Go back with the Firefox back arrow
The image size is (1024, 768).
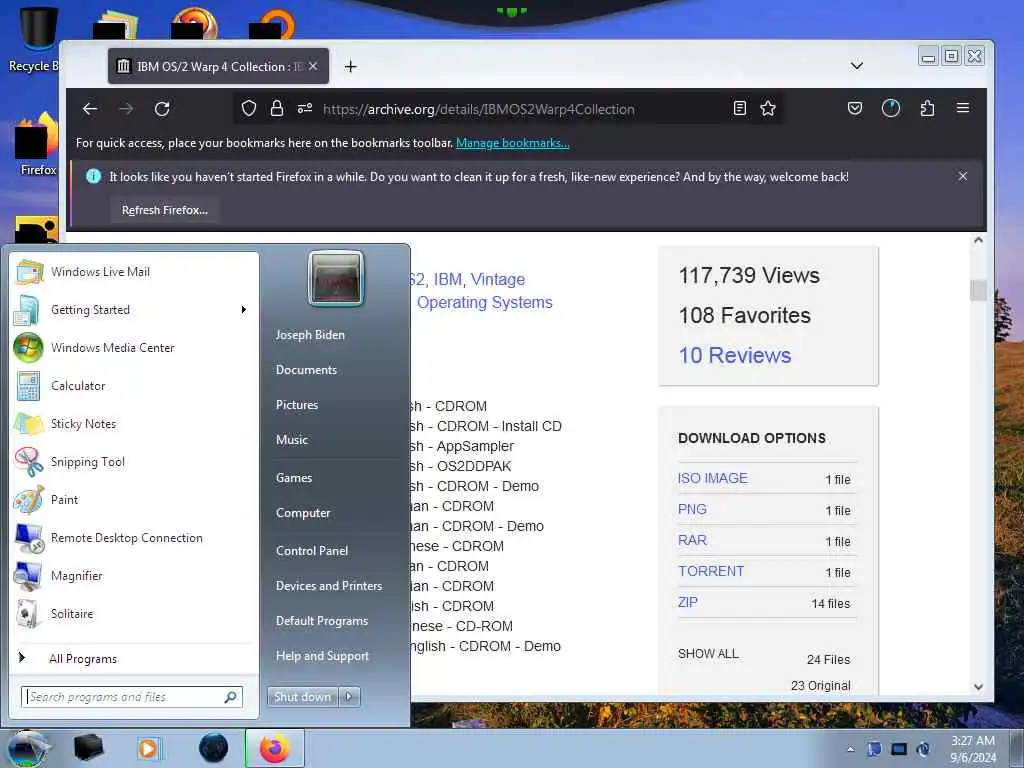tap(90, 109)
